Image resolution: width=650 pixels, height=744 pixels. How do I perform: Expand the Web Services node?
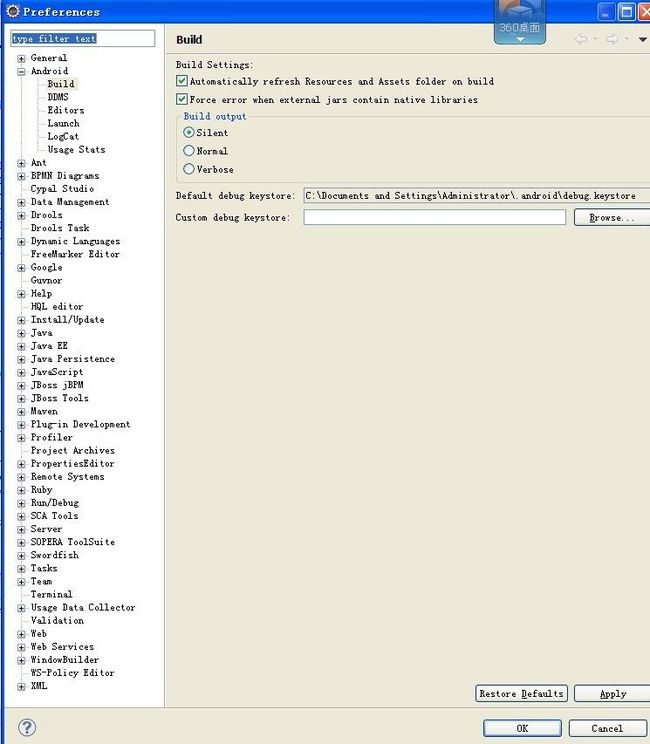tap(21, 647)
